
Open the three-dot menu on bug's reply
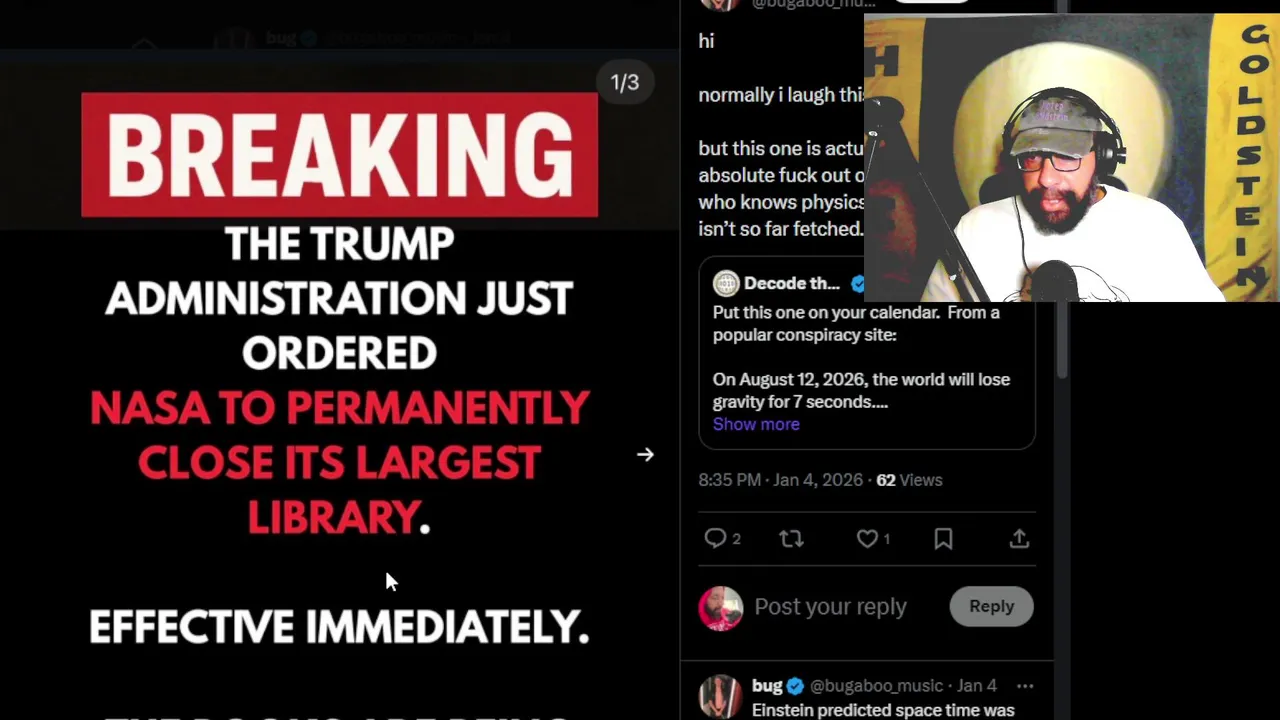pos(1024,686)
